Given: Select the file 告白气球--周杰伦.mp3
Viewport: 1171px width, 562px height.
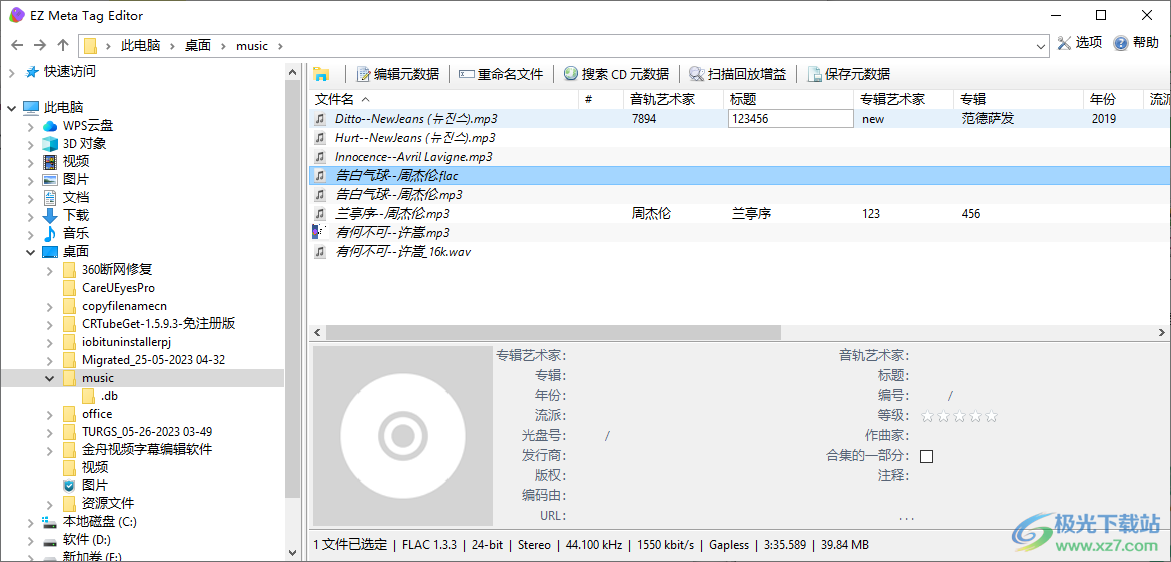Looking at the screenshot, I should tap(399, 195).
